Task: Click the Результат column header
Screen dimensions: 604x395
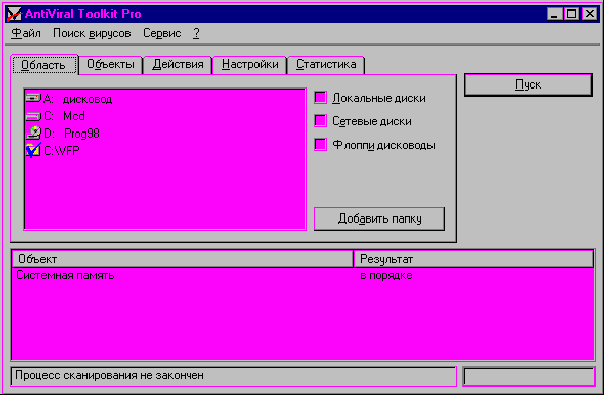Action: [x=473, y=259]
